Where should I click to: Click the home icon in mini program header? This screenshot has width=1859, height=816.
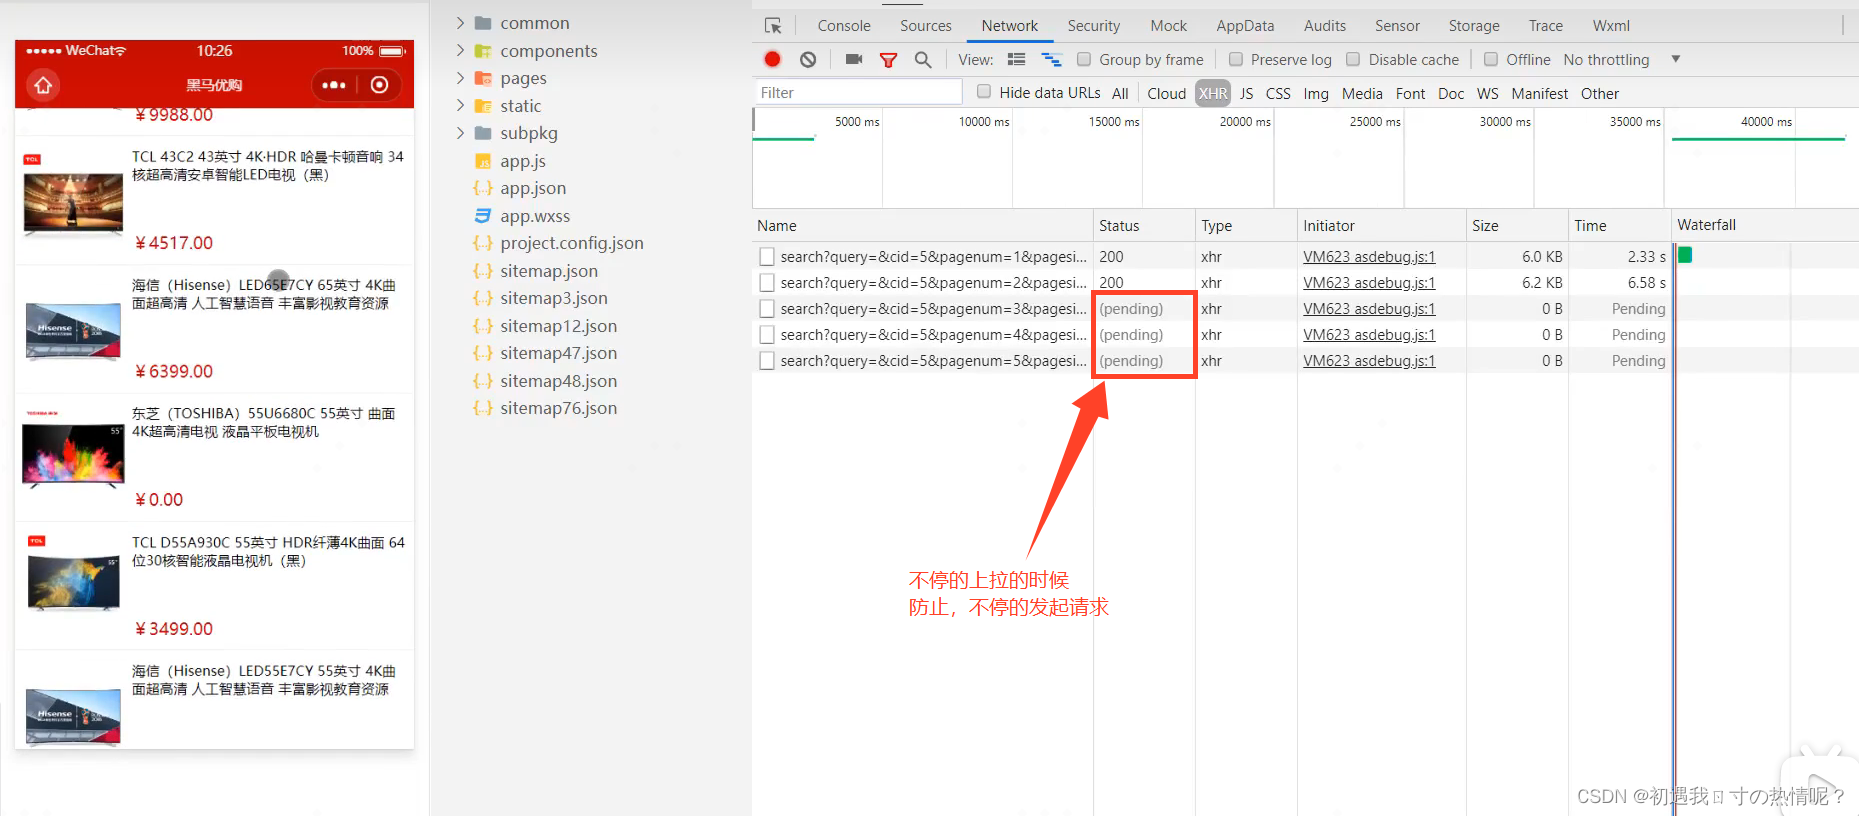tap(43, 85)
